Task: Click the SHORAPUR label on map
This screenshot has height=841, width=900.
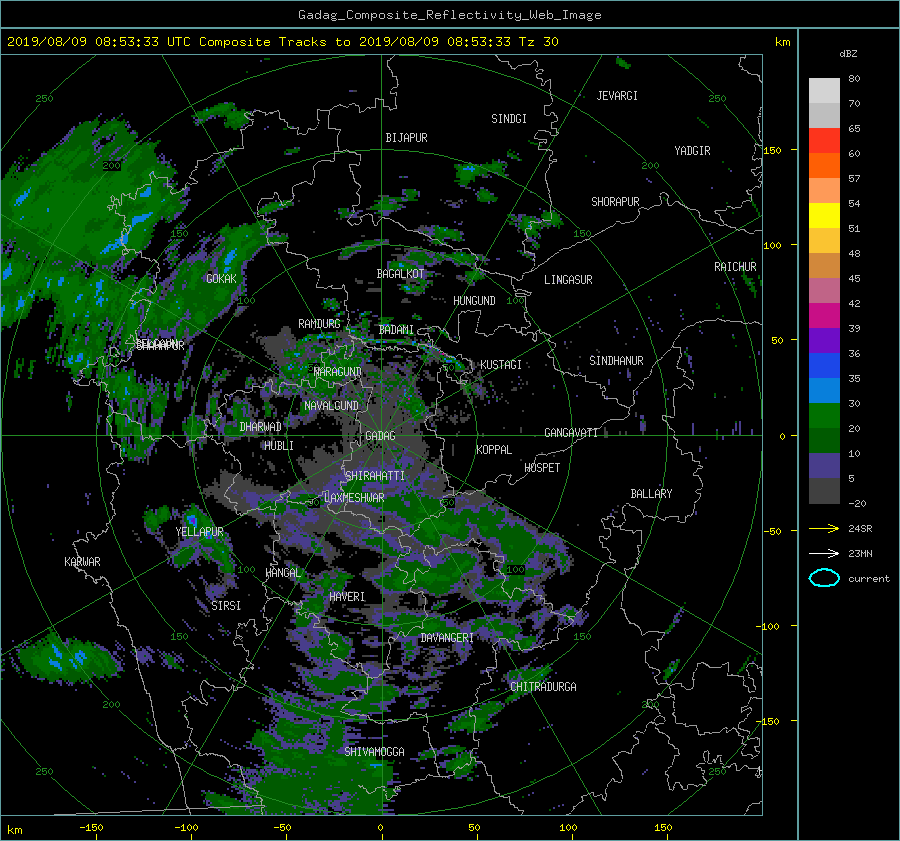Action: pos(615,202)
